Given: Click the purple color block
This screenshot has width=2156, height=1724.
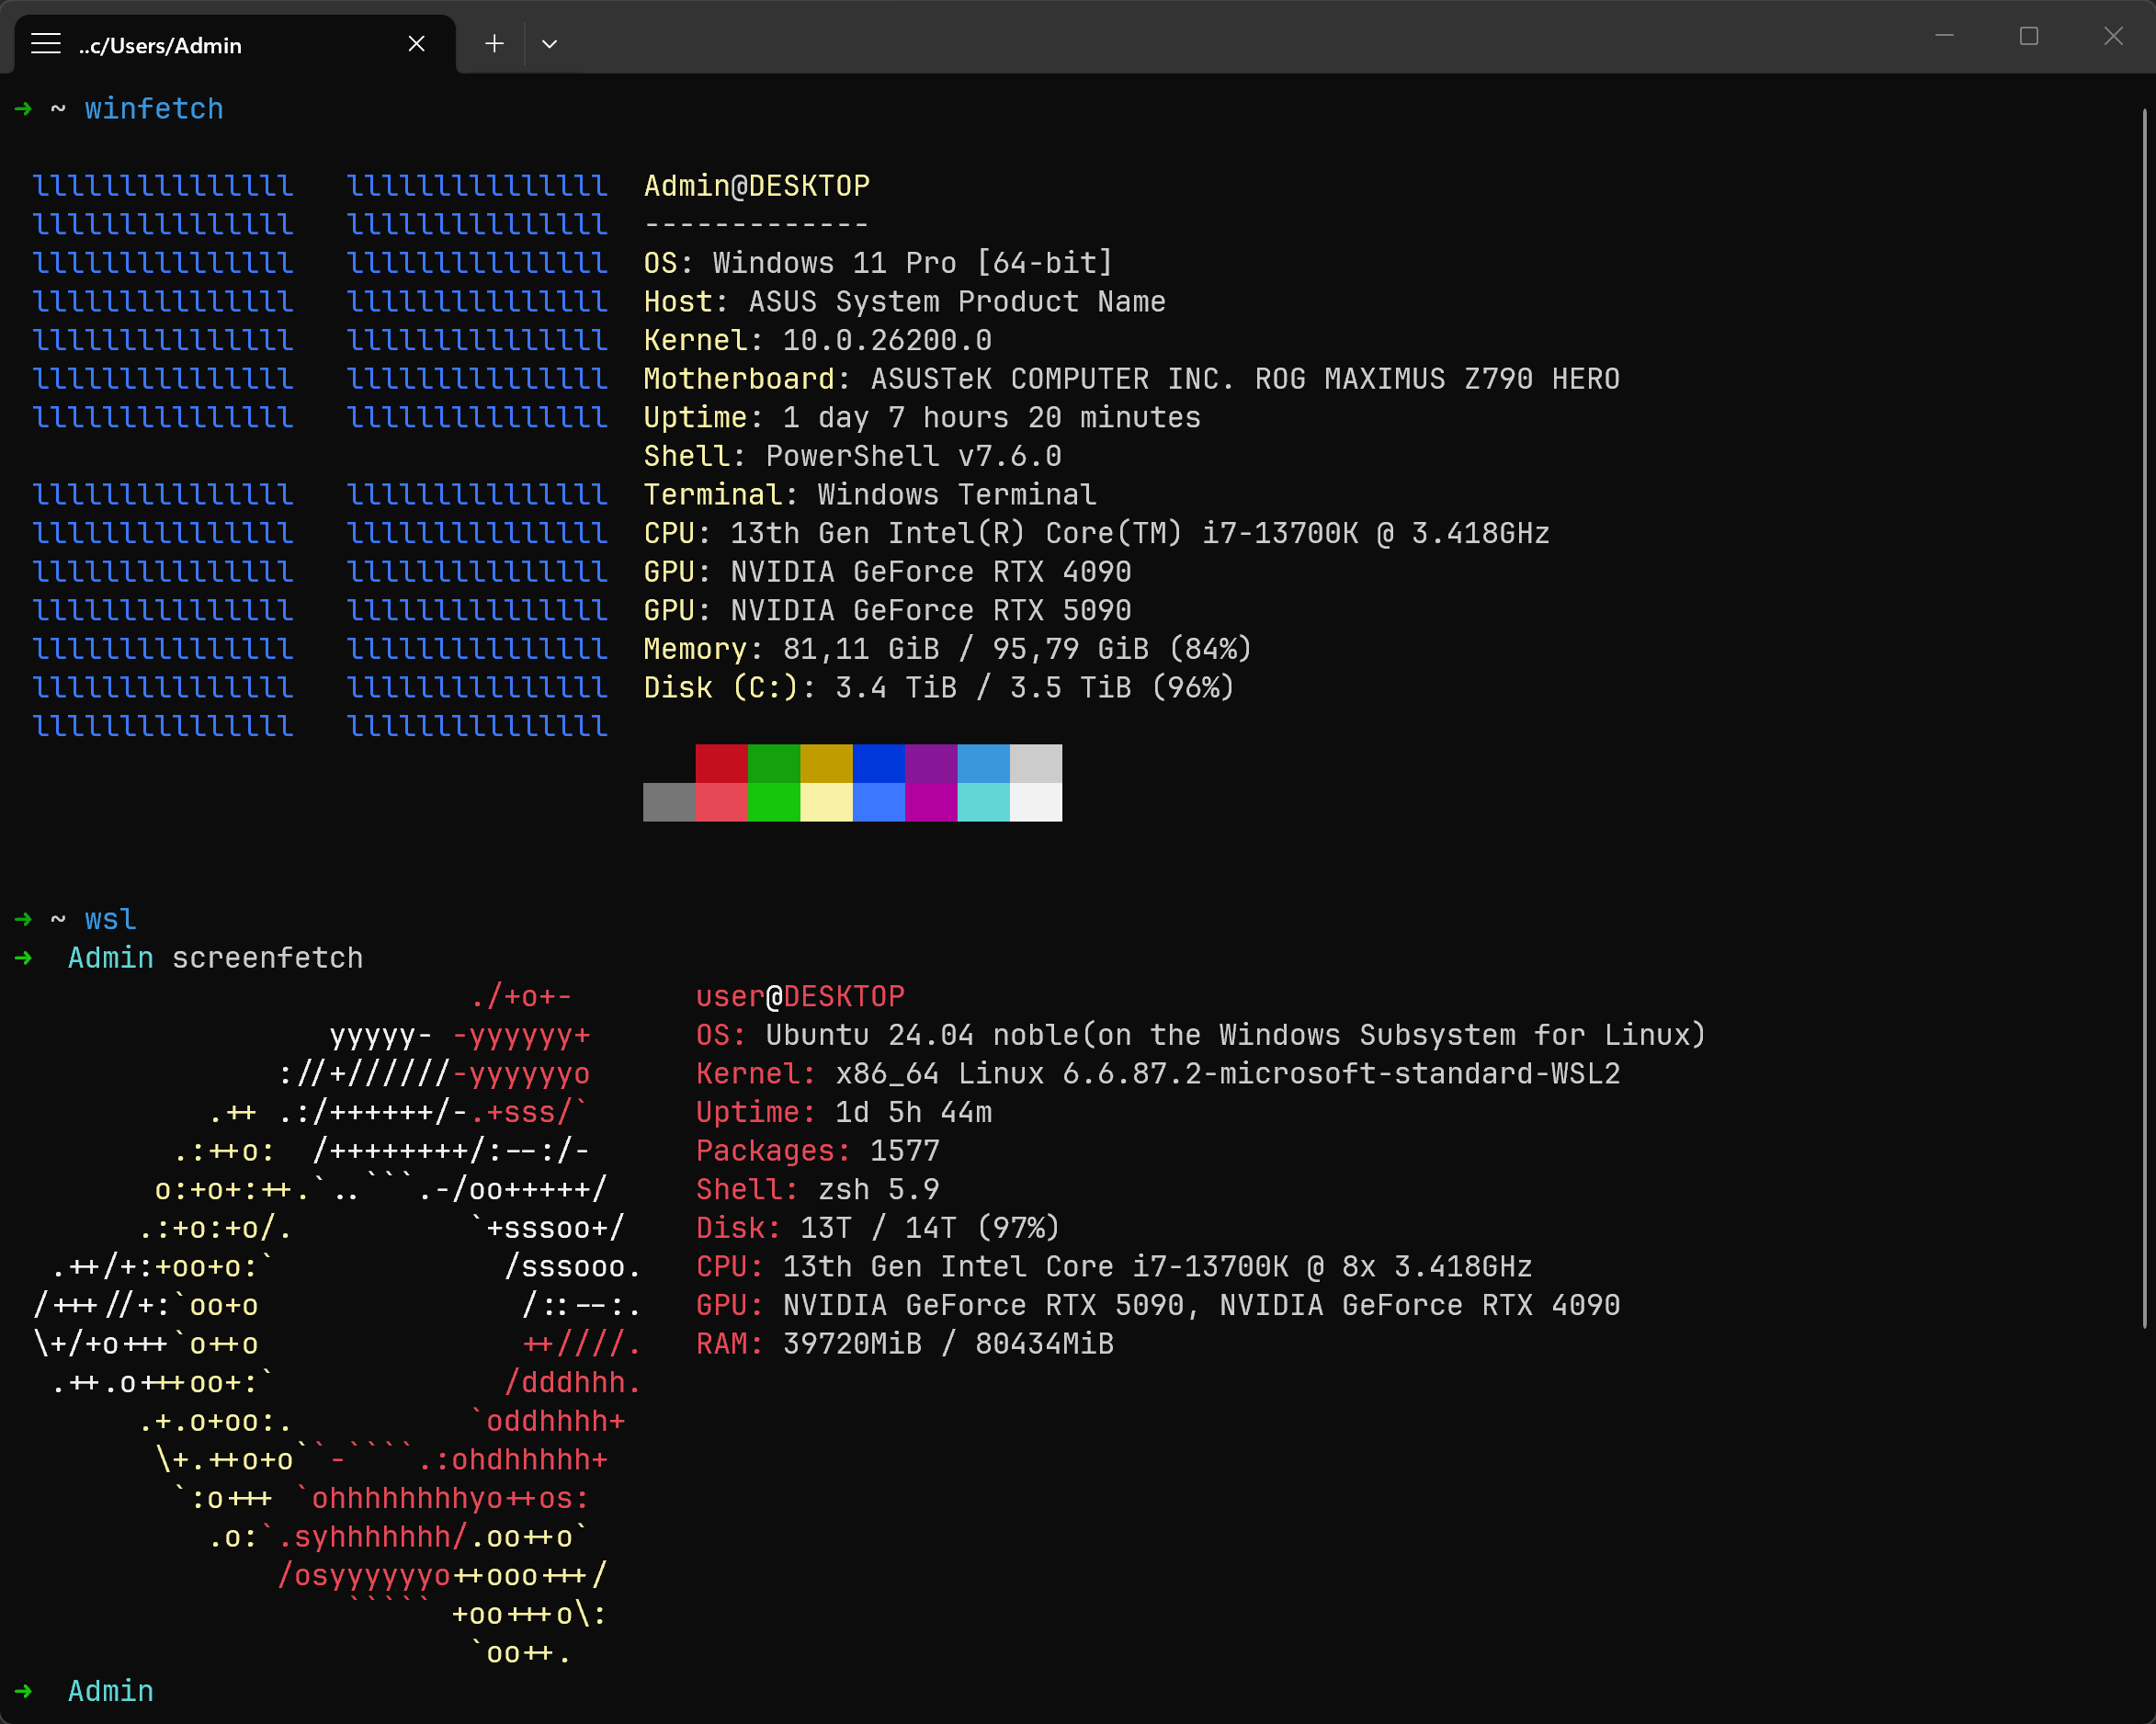Looking at the screenshot, I should click(931, 764).
